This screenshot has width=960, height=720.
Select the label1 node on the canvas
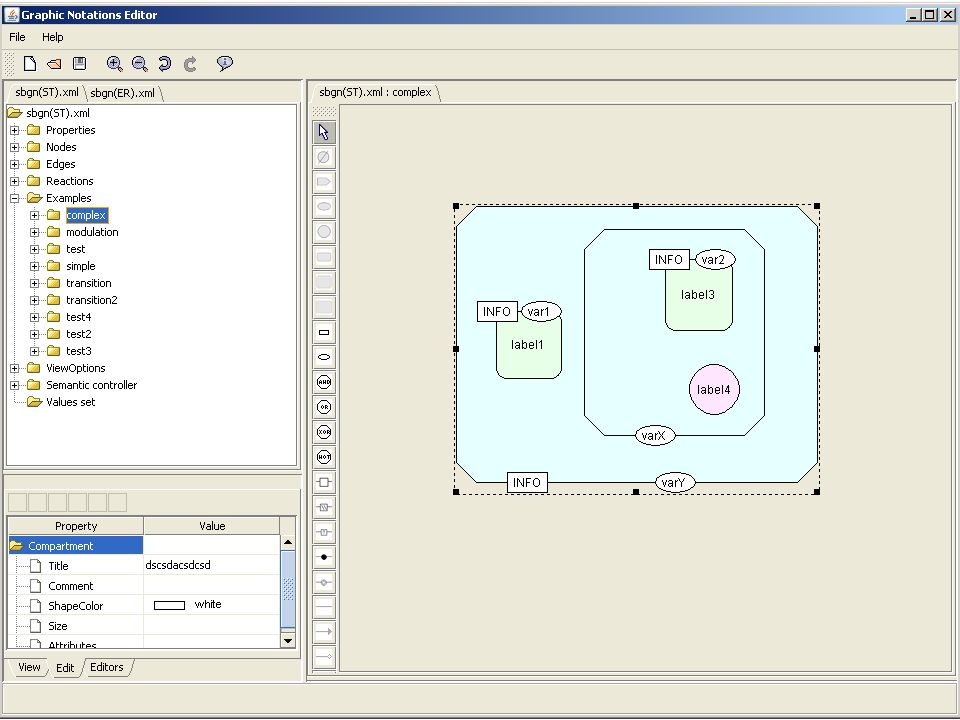tap(528, 350)
